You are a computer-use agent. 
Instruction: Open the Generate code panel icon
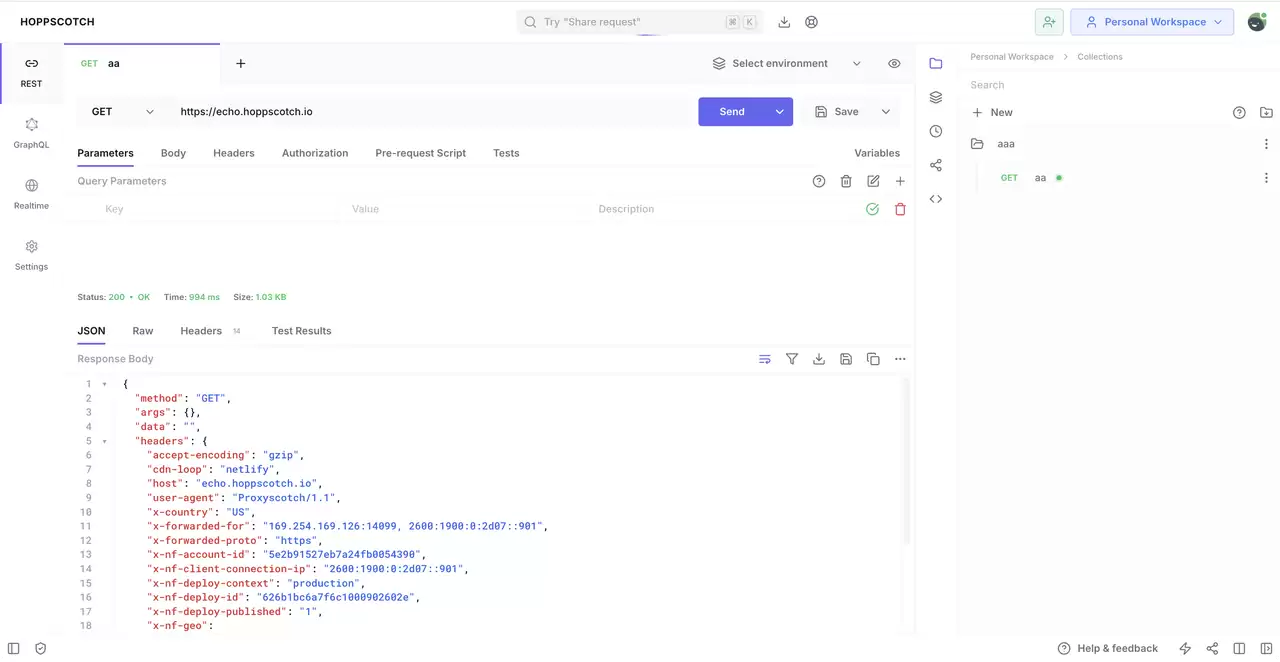[x=936, y=199]
